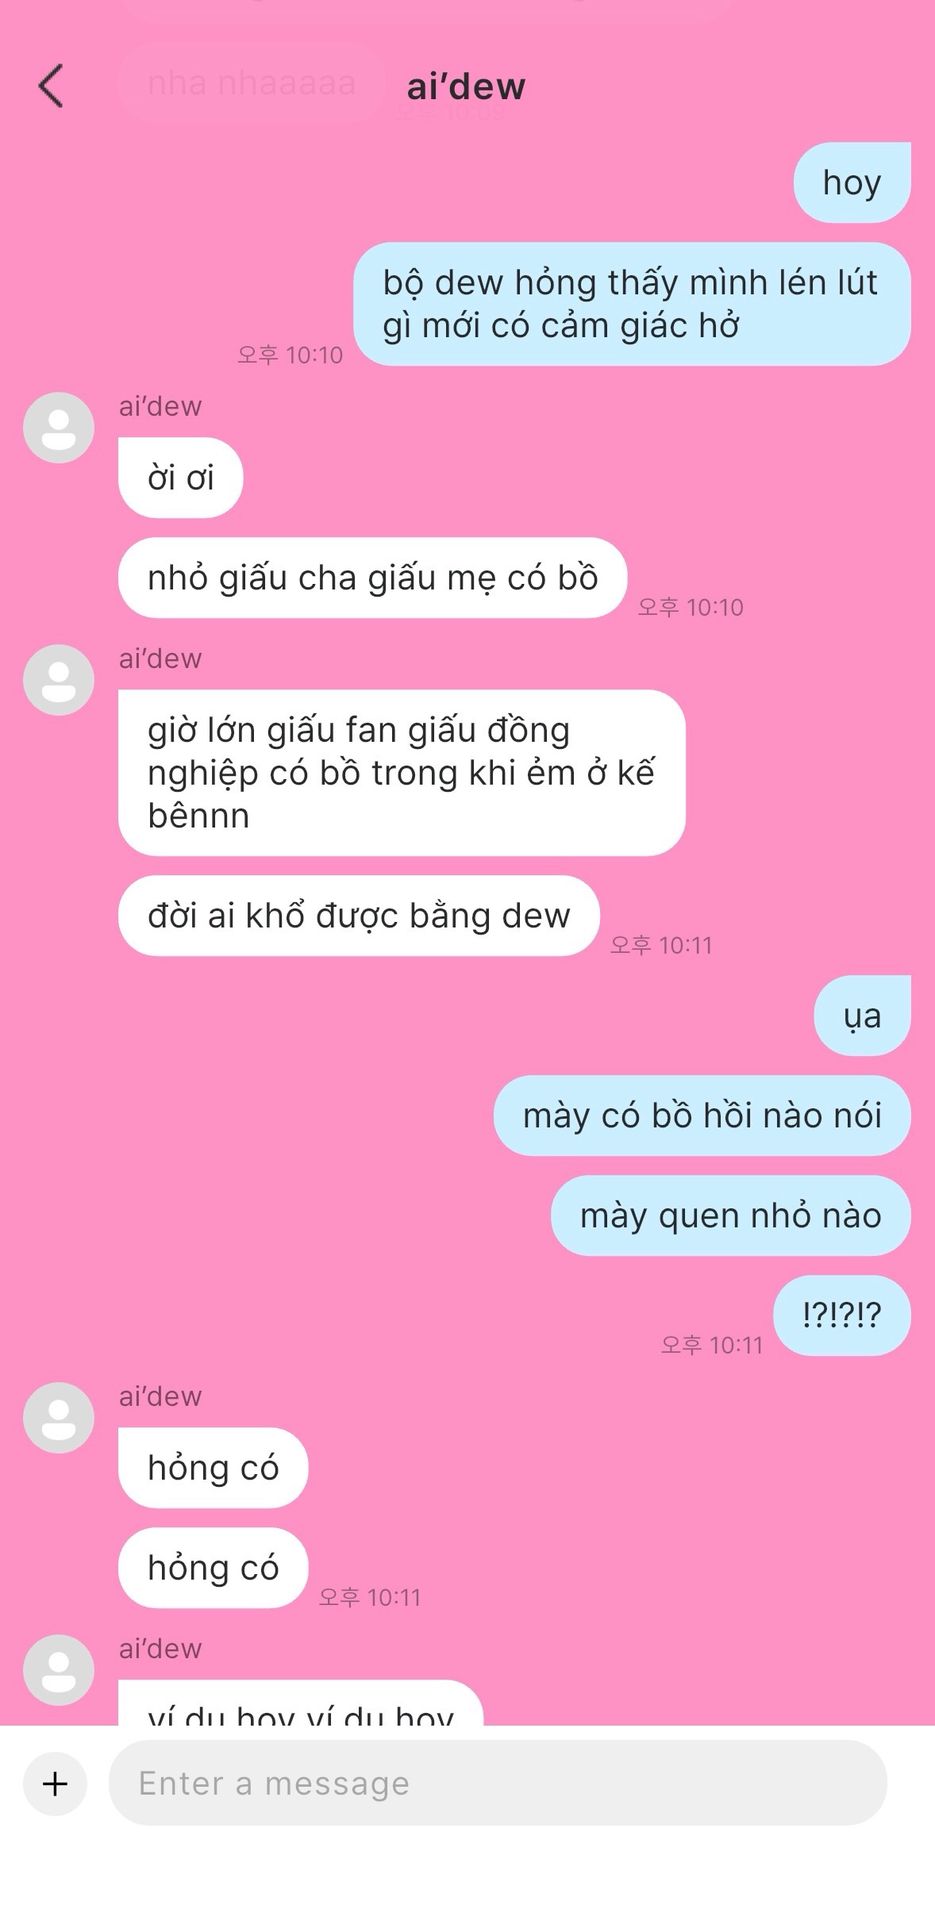Focus the "Enter a message" field
935x1920 pixels.
coord(498,1783)
